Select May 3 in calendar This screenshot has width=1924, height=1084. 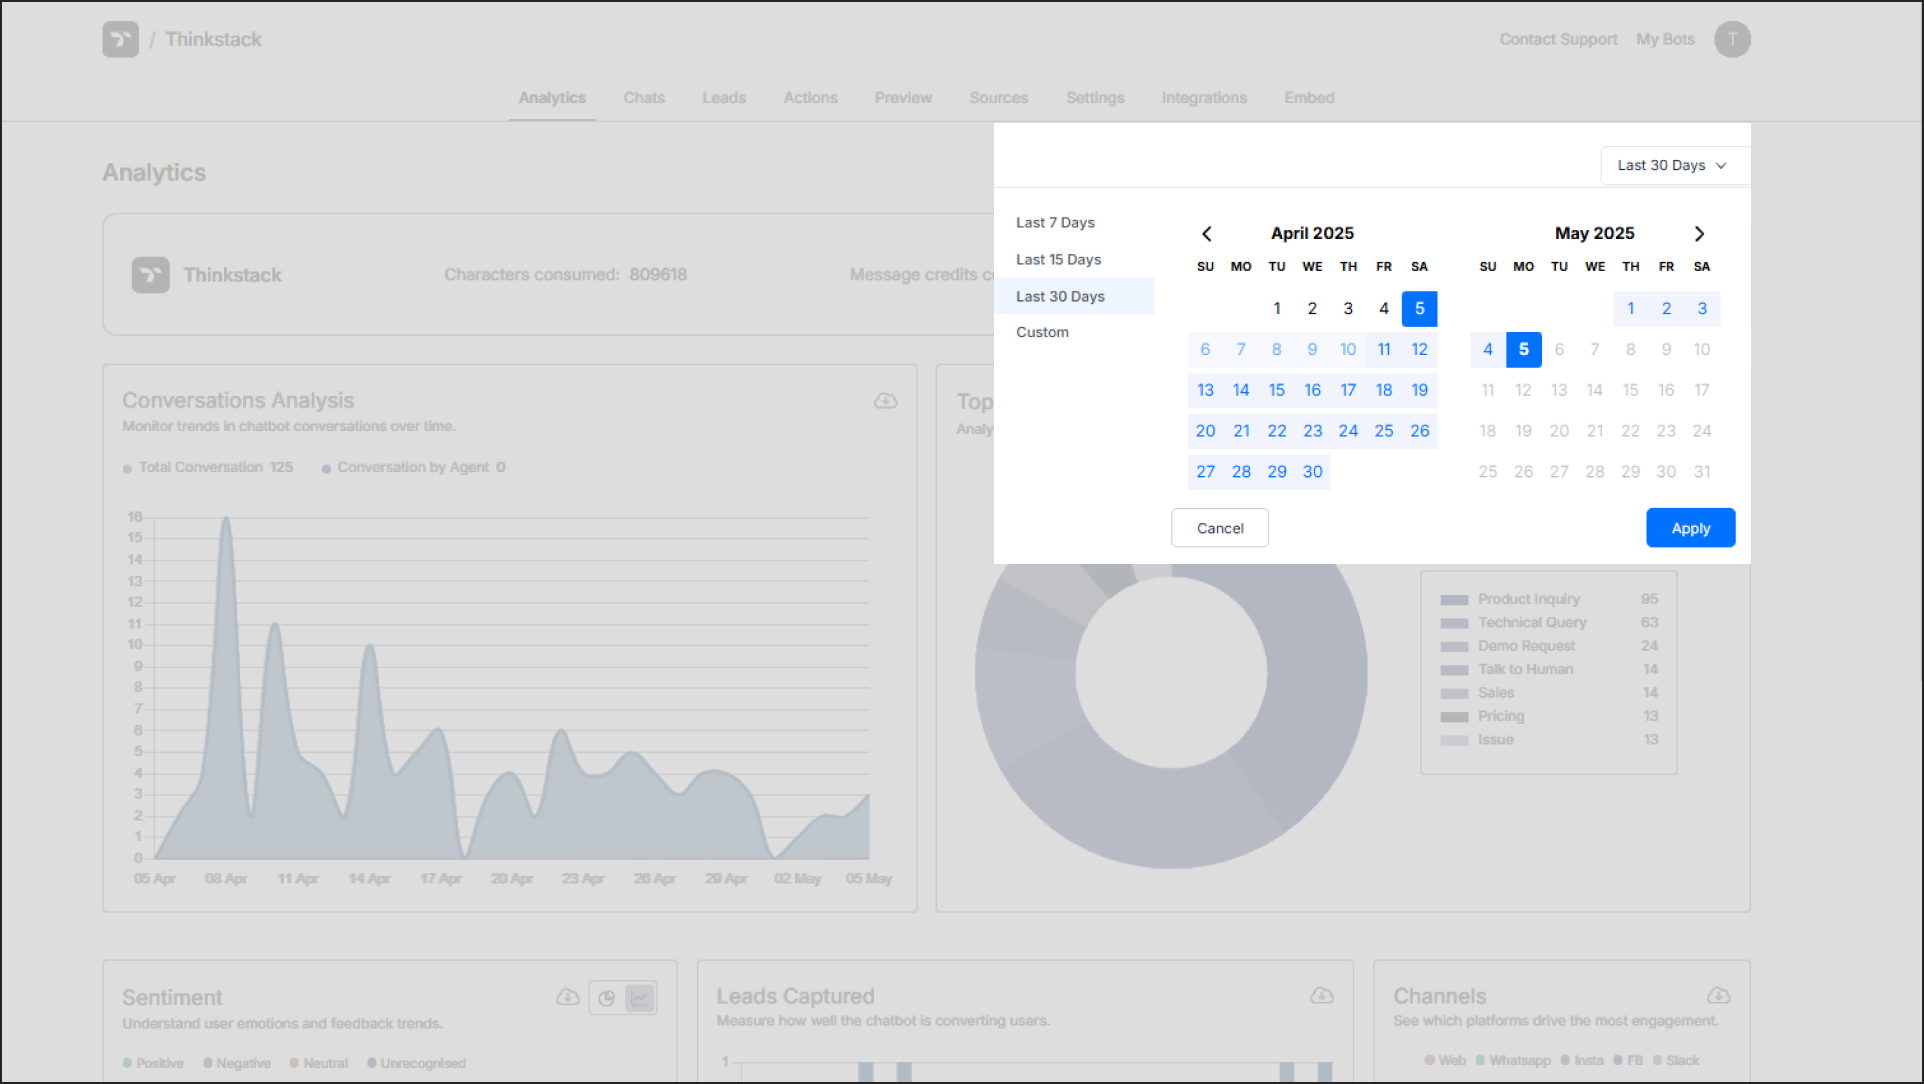click(x=1701, y=309)
